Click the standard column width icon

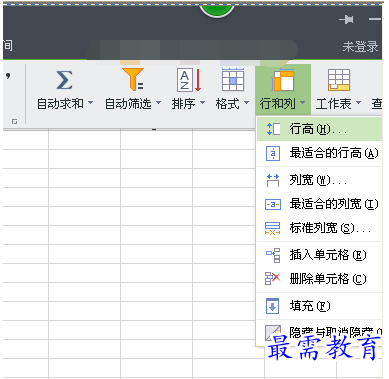pos(272,228)
